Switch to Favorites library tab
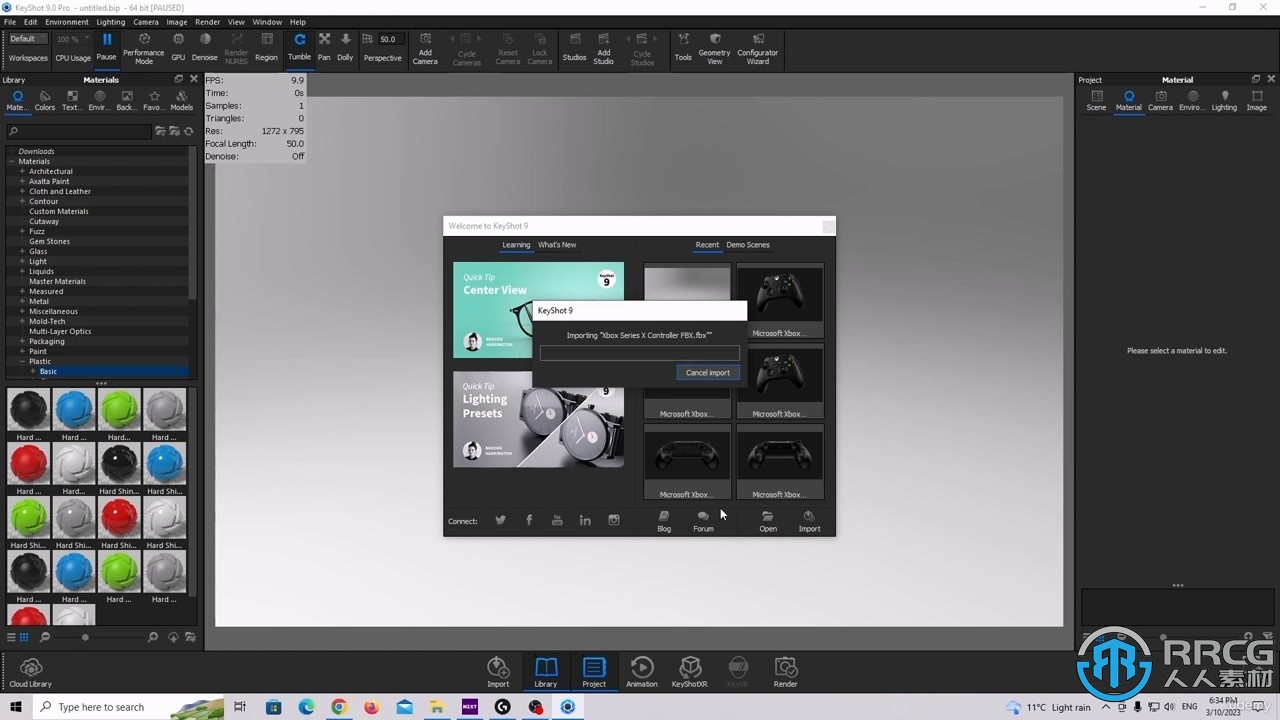This screenshot has height=720, width=1280. click(153, 101)
